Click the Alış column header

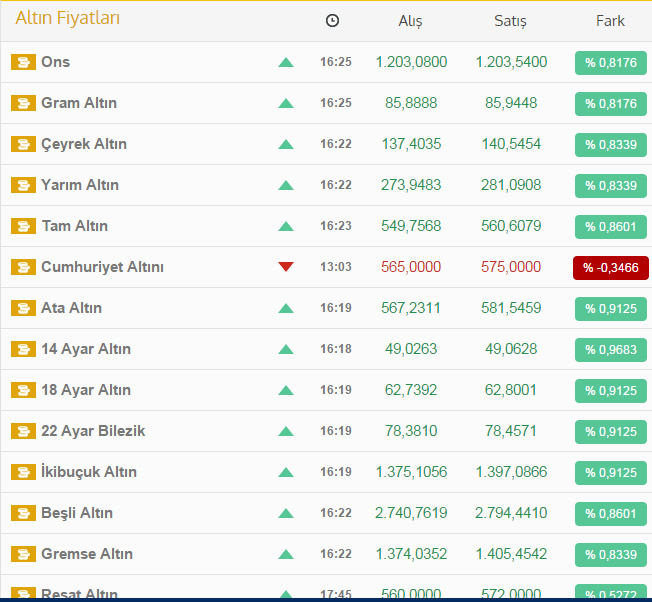pyautogui.click(x=410, y=21)
